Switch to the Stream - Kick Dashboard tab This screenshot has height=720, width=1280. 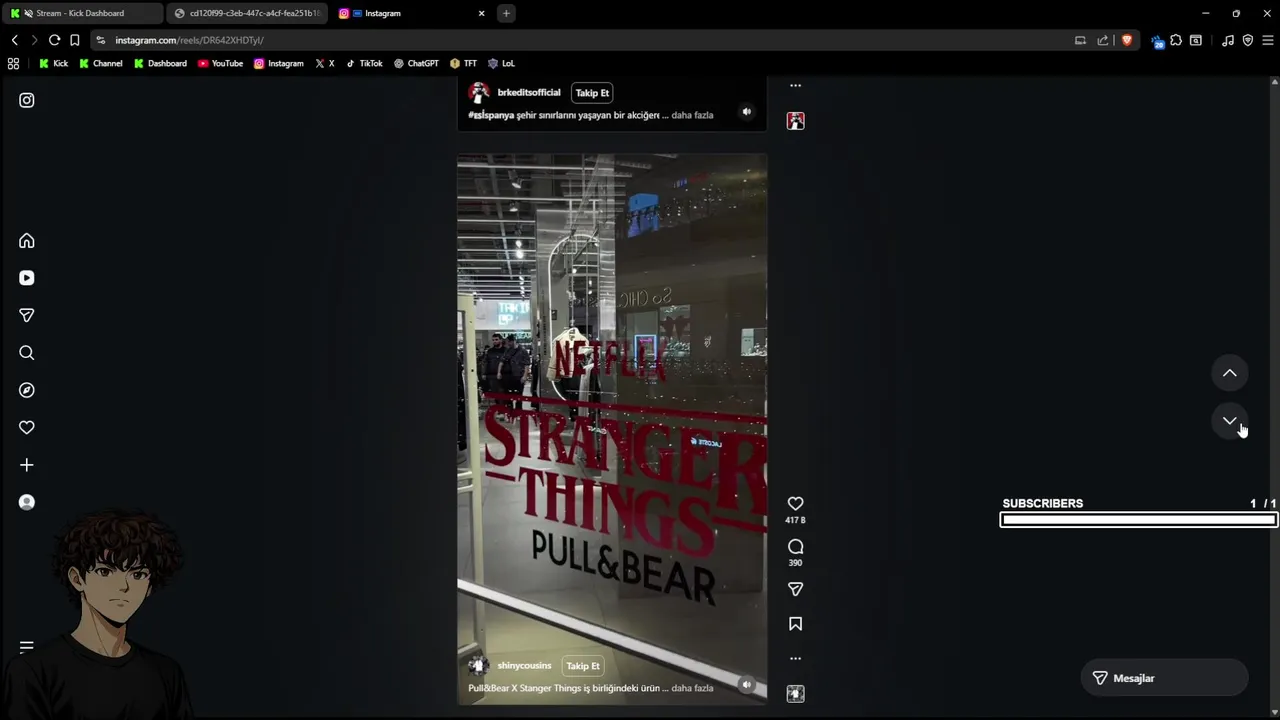point(83,13)
